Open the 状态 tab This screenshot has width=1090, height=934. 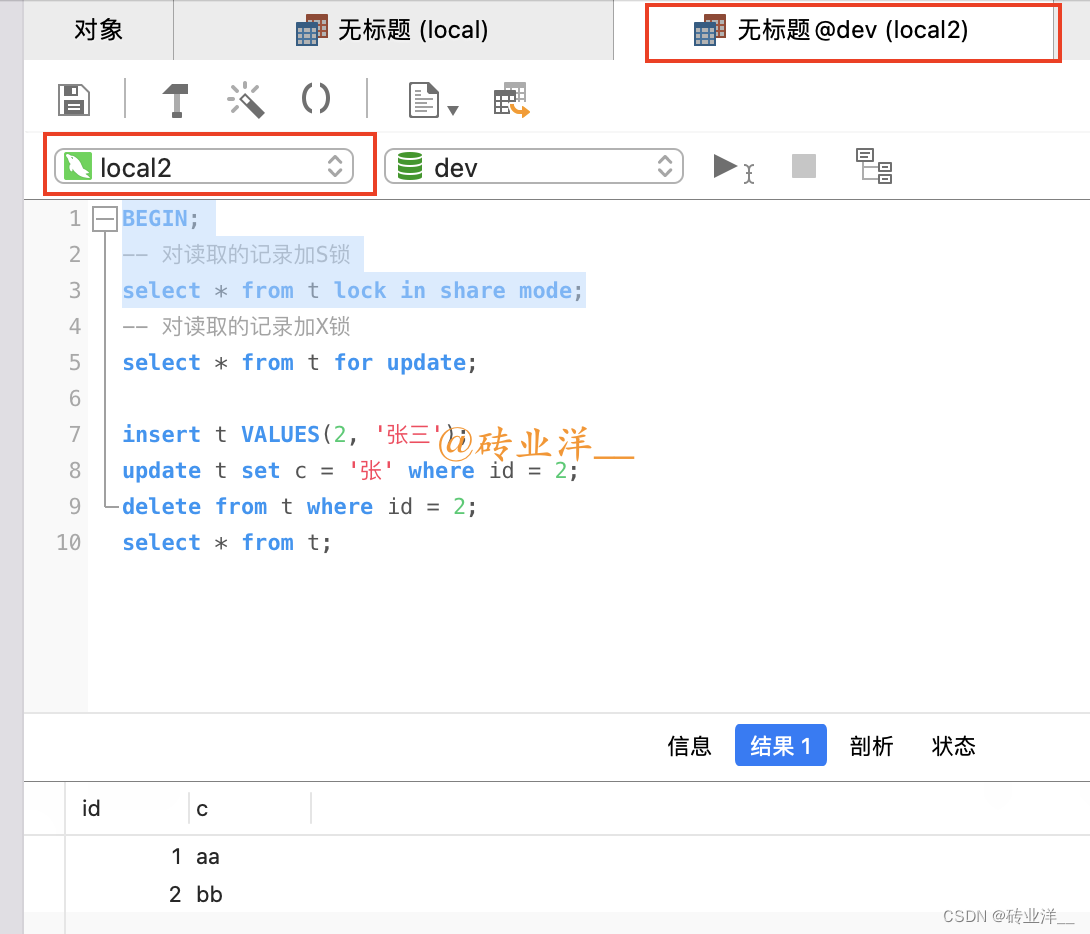(x=953, y=746)
